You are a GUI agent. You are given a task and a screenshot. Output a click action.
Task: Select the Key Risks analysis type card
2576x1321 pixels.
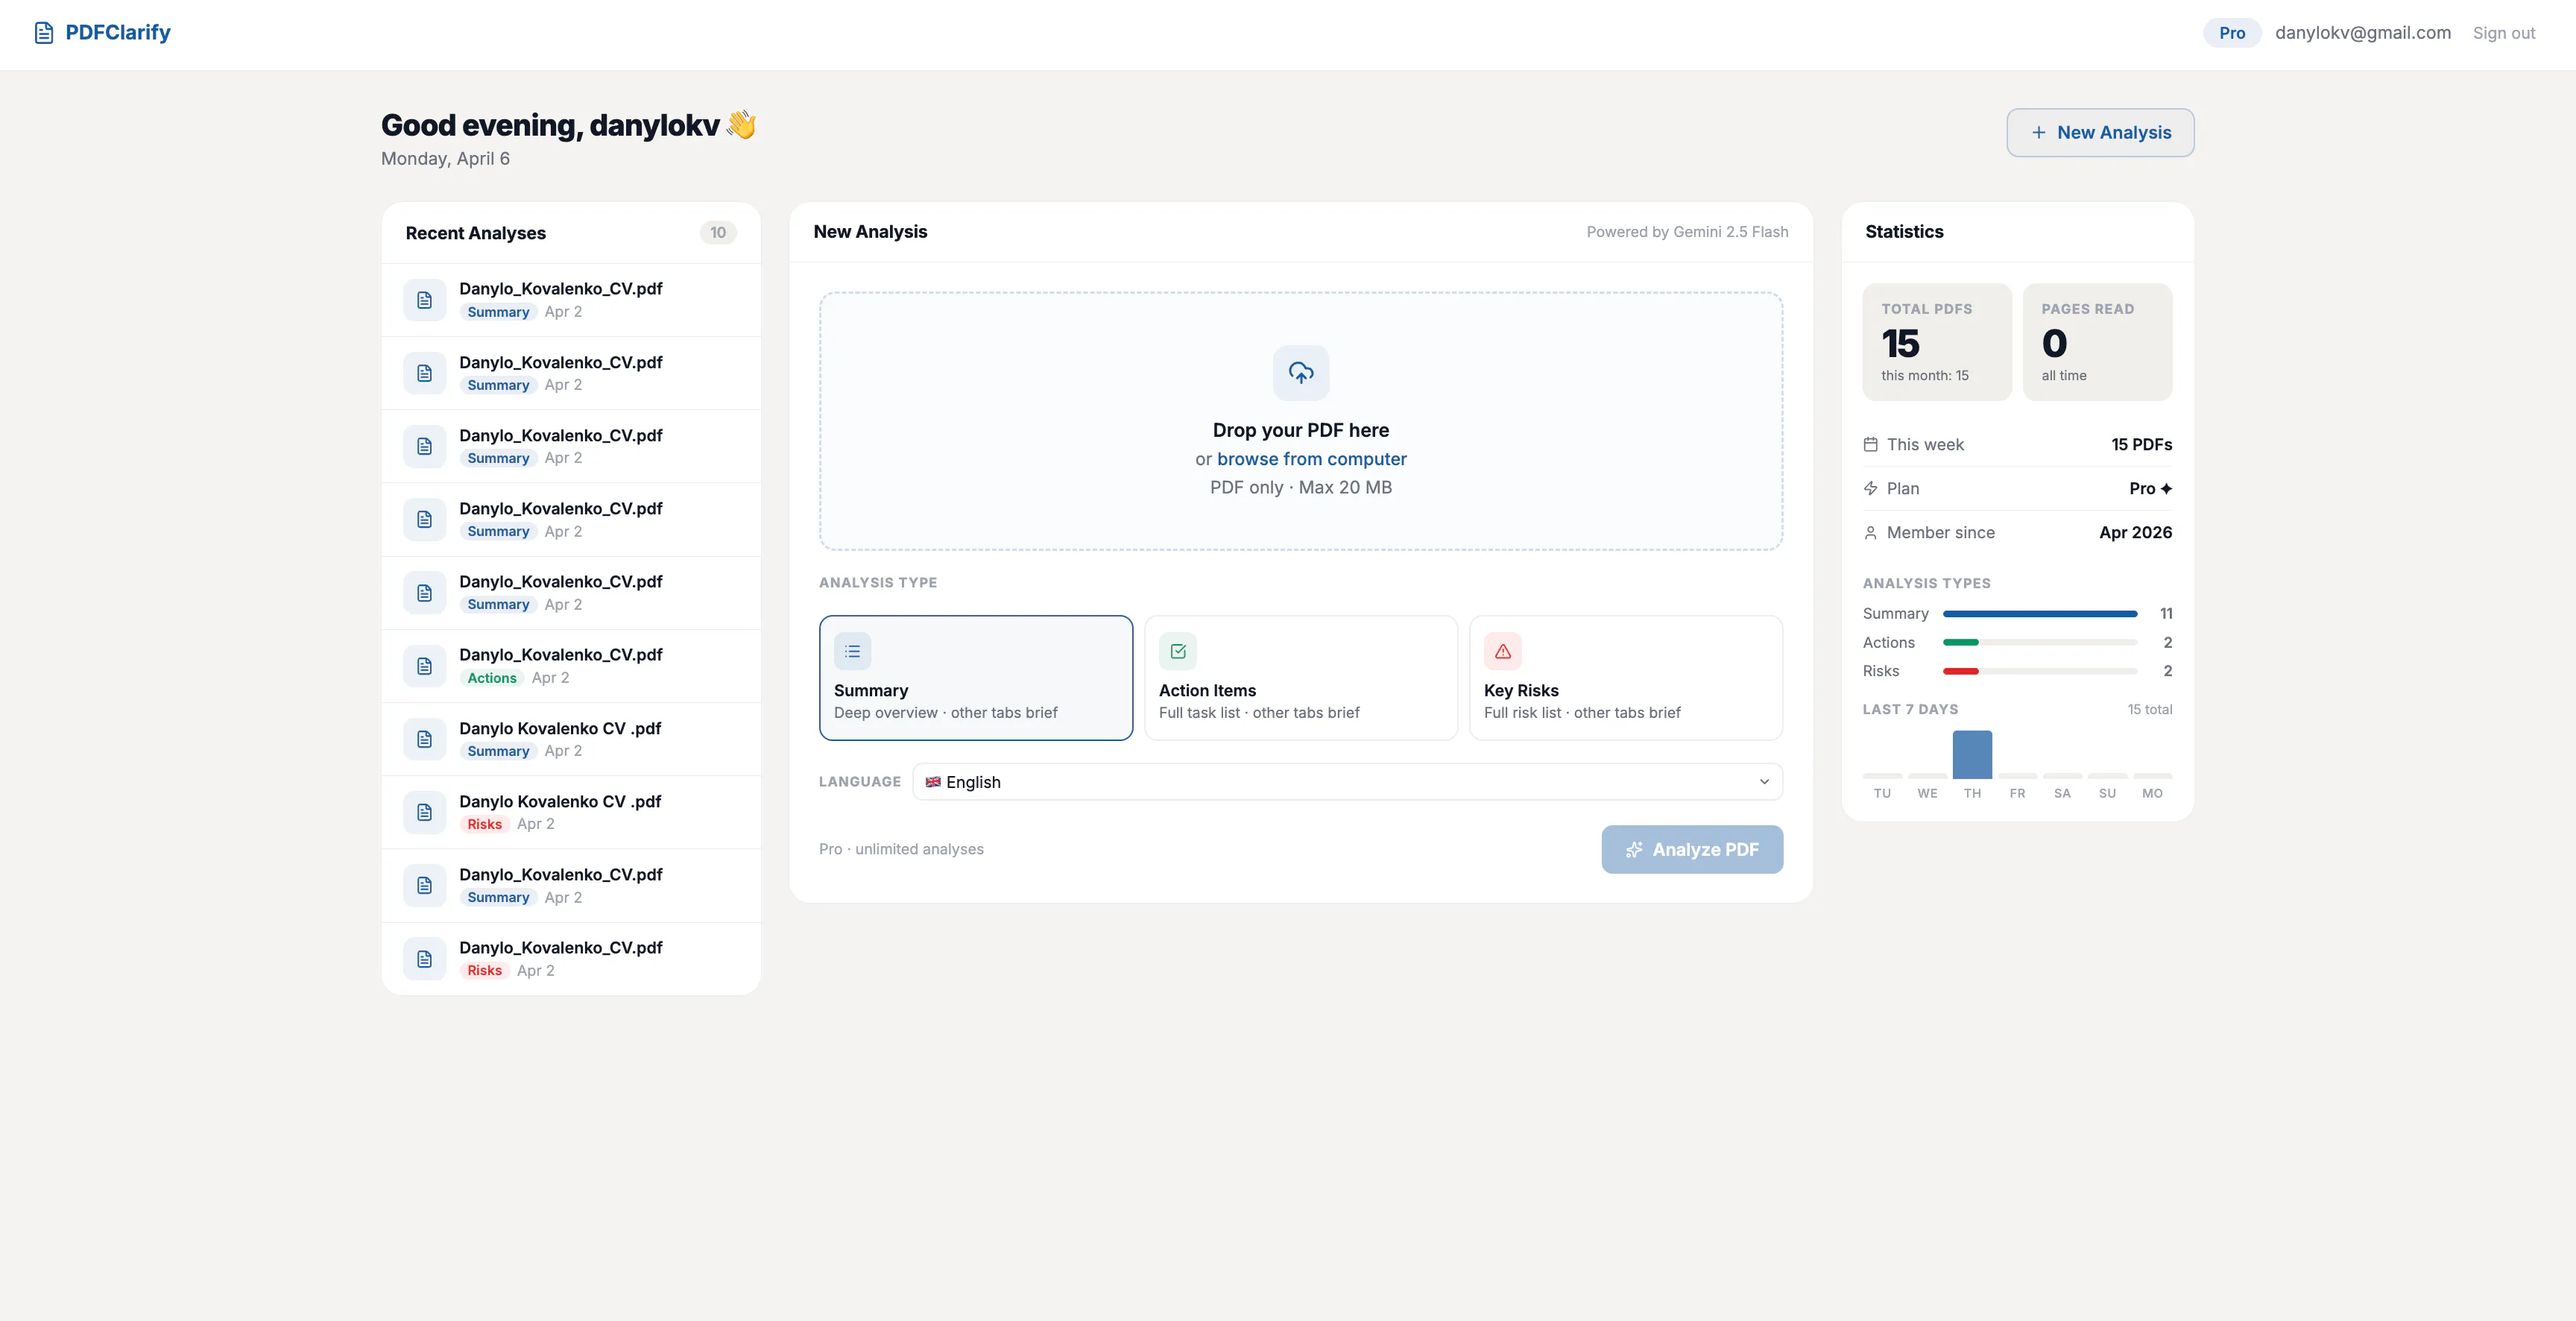point(1626,678)
